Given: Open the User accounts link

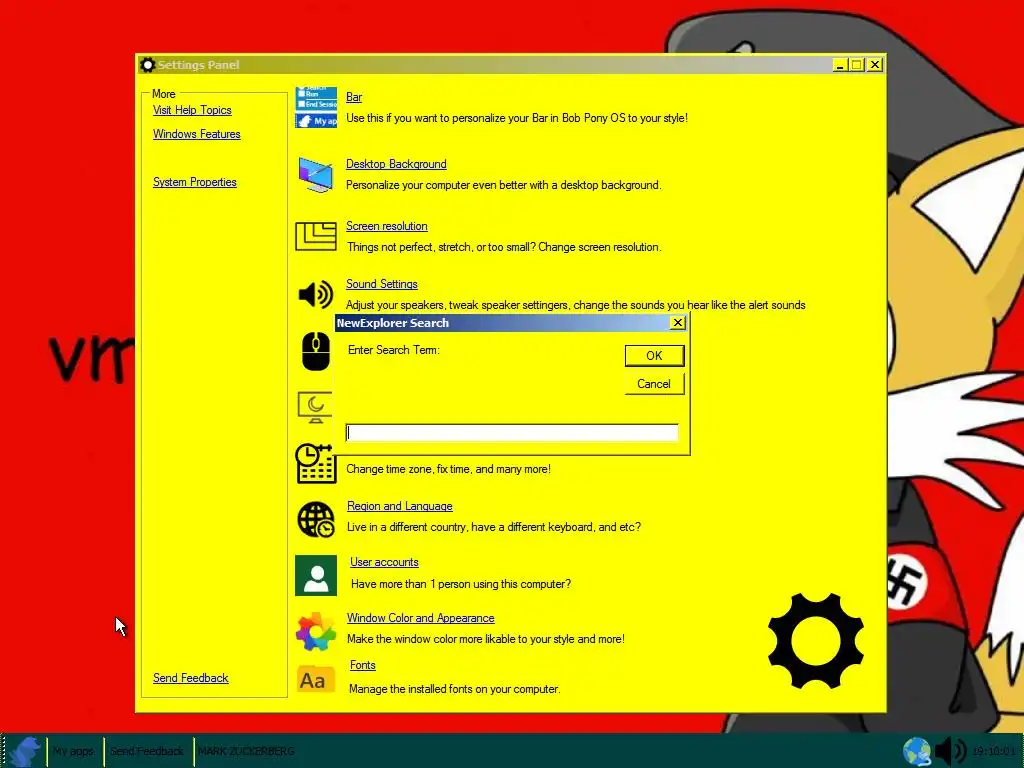Looking at the screenshot, I should [x=384, y=562].
